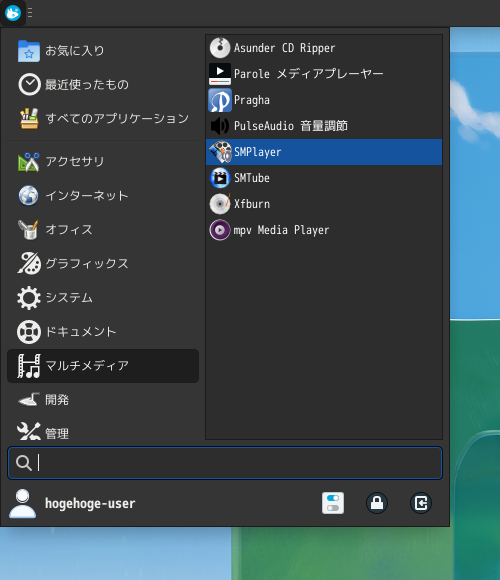The height and width of the screenshot is (580, 500).
Task: Click the accessories scissors icon
Action: click(29, 162)
